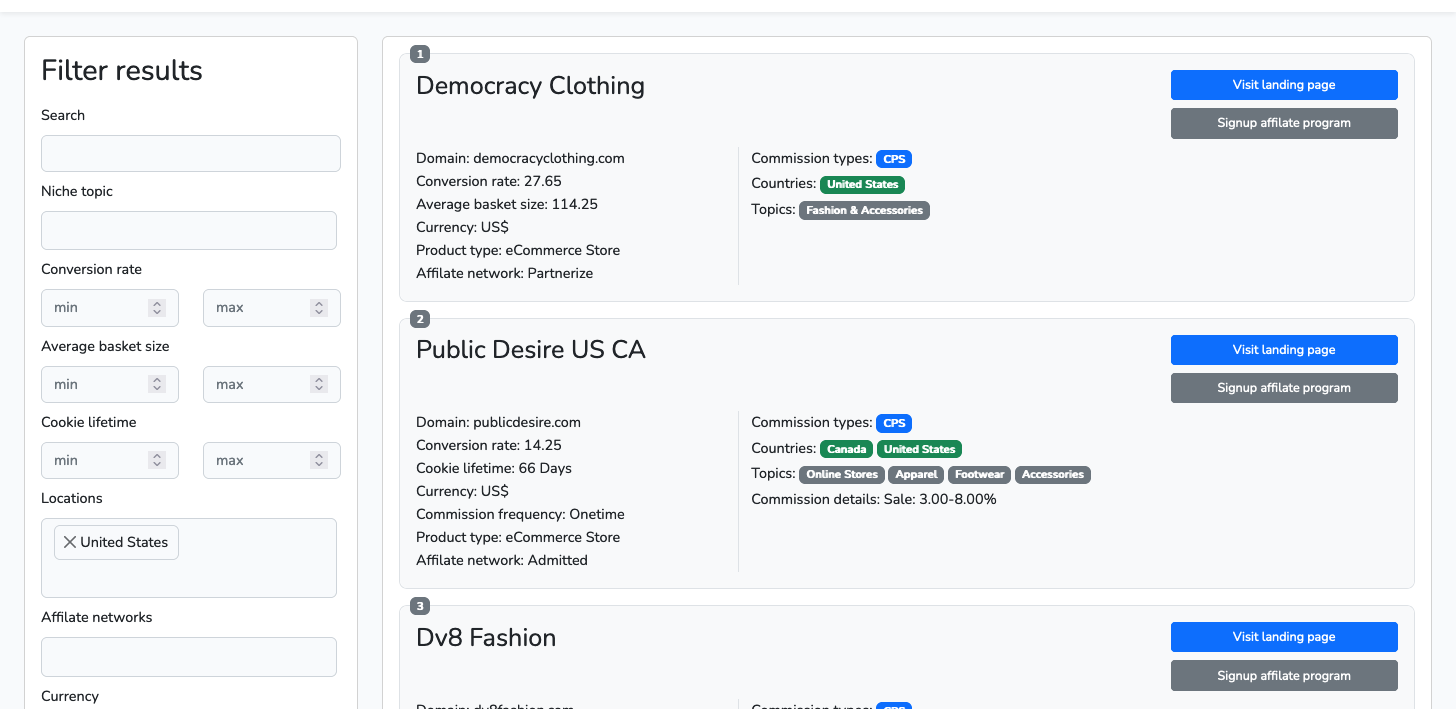Click Commission frequency: Onetime text
This screenshot has width=1456, height=709.
click(x=520, y=514)
